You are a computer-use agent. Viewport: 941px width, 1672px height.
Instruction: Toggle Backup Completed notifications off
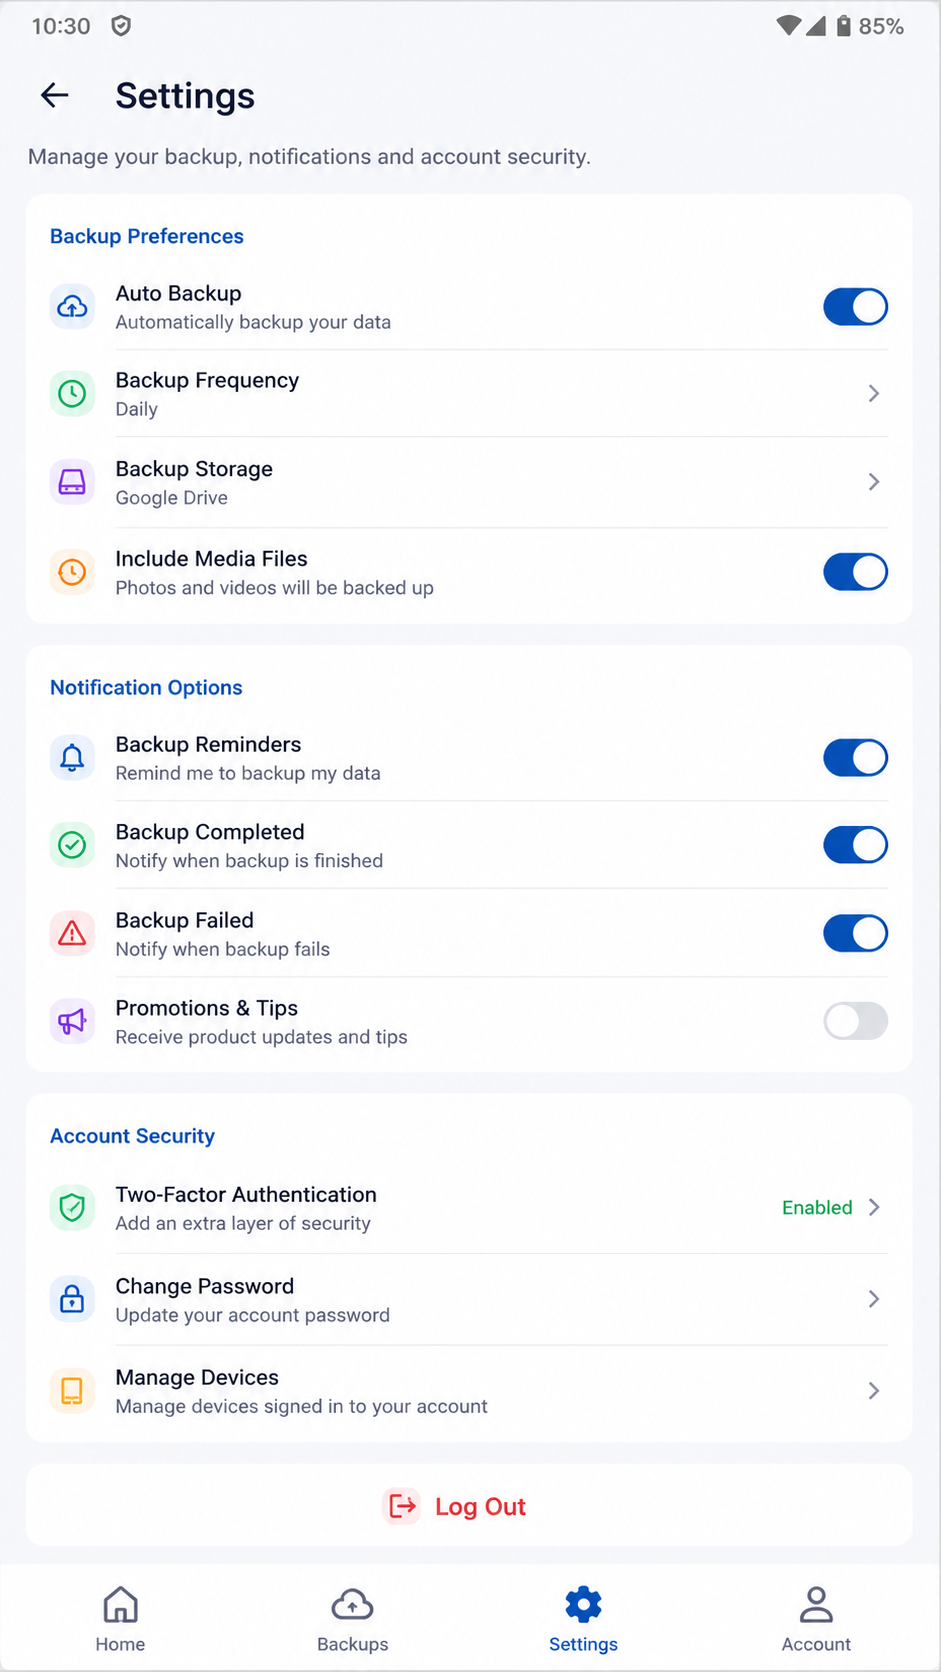coord(855,845)
